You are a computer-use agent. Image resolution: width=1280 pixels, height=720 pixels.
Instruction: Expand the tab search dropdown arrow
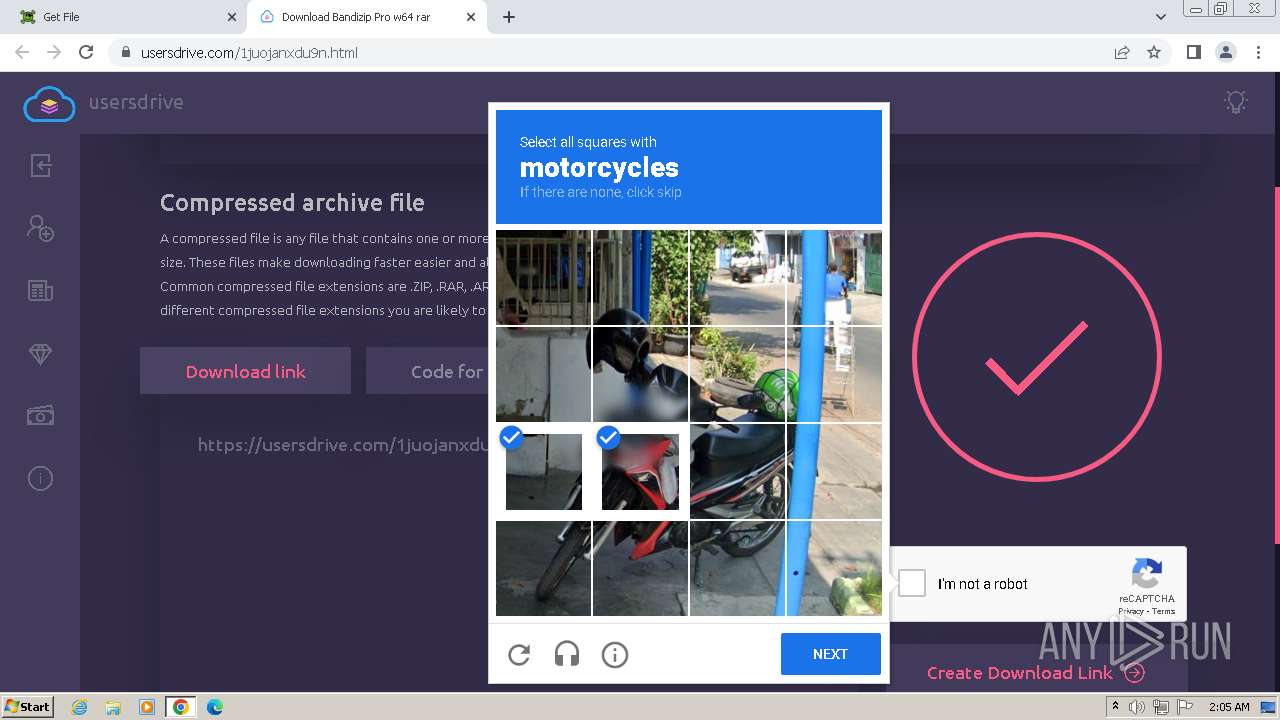pos(1161,17)
